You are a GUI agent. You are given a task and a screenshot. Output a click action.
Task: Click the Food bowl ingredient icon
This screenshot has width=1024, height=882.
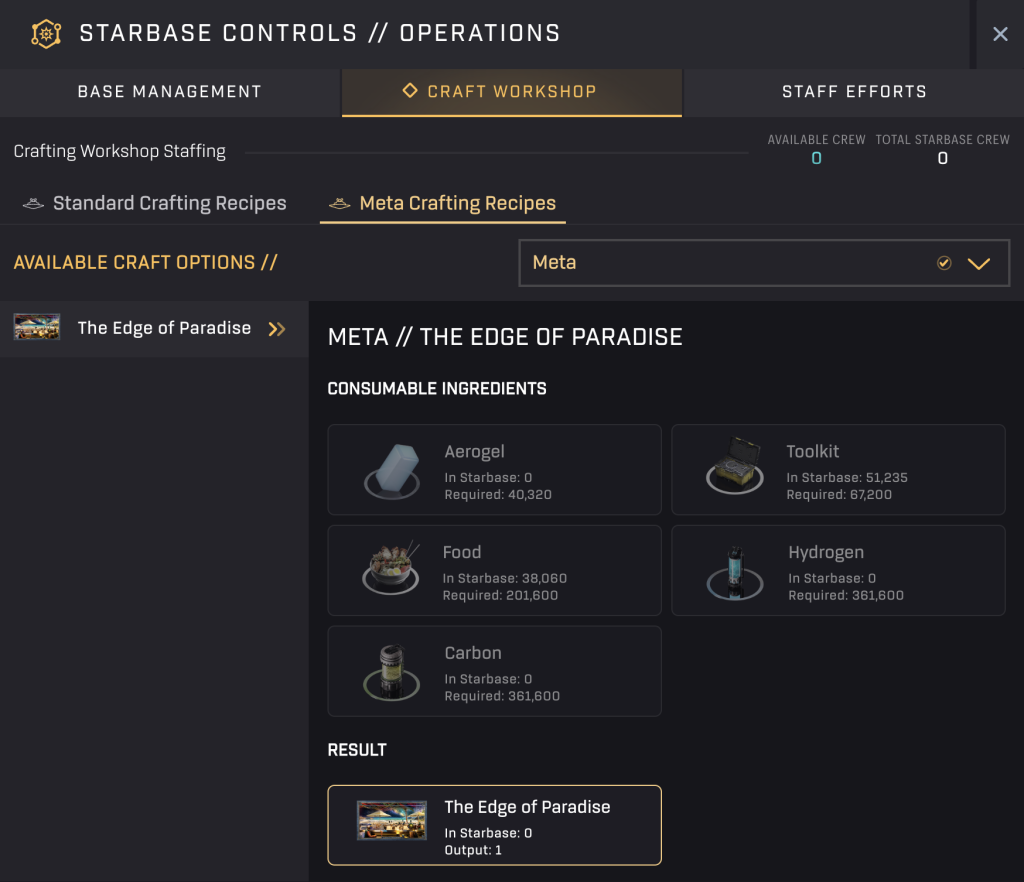pyautogui.click(x=390, y=570)
